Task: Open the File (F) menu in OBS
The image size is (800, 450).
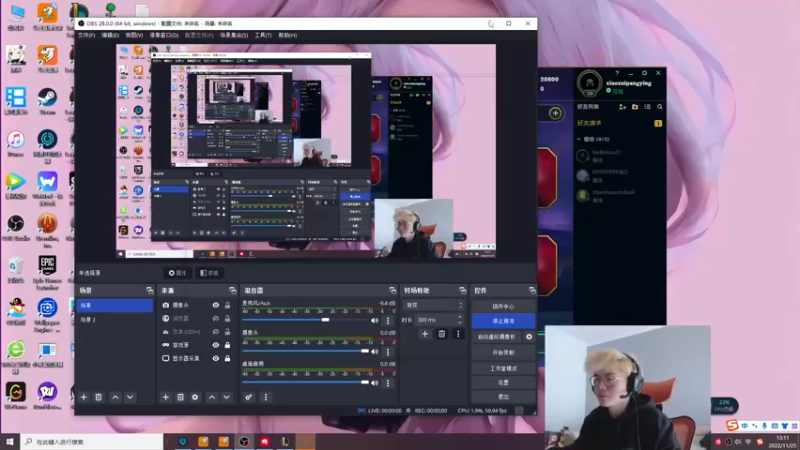Action: coord(86,35)
